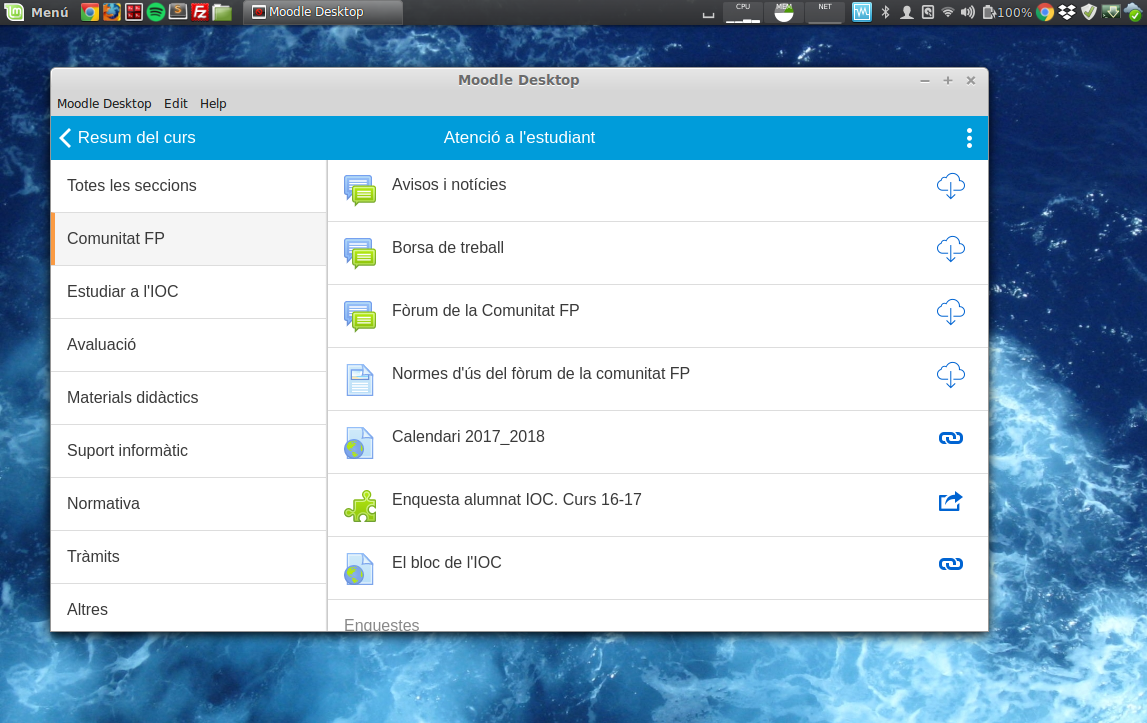Open link icon for El bloc de l'IOC
Screen dimensions: 1147x723
coord(950,564)
